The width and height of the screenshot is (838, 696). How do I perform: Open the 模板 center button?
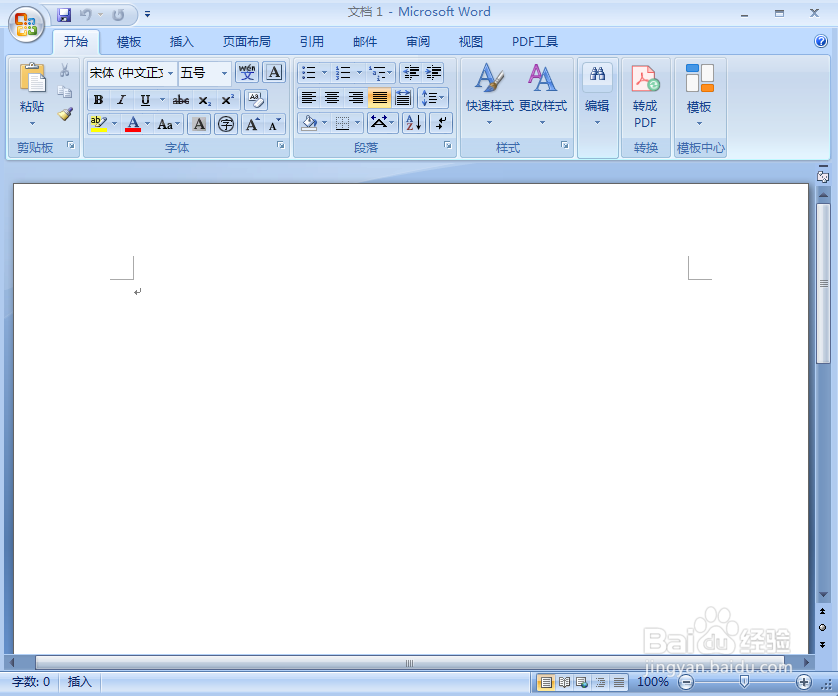699,96
